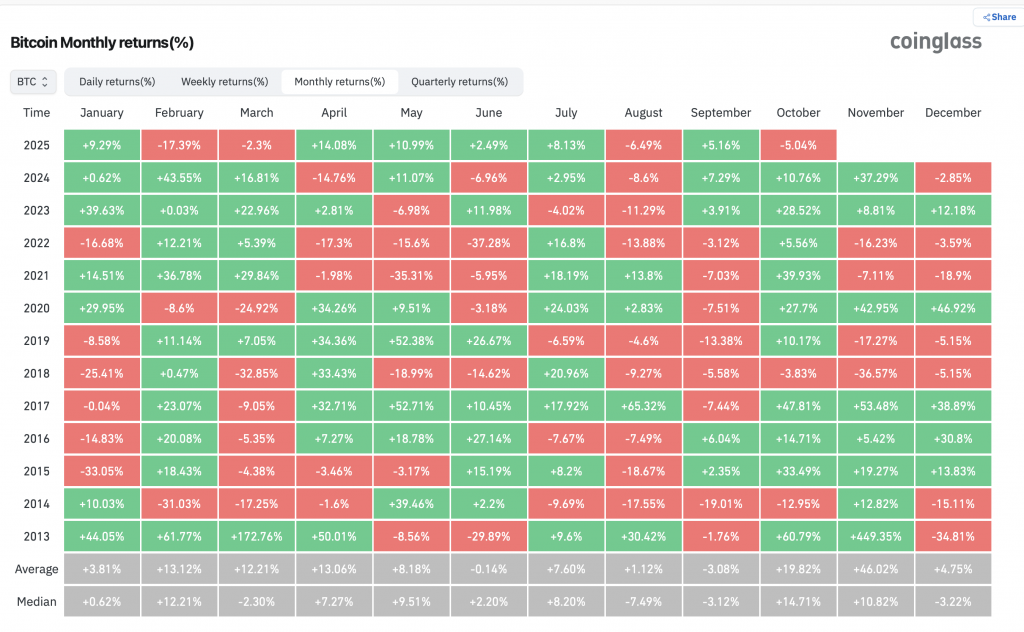The image size is (1024, 632).
Task: Click the Time column header
Action: coord(37,113)
